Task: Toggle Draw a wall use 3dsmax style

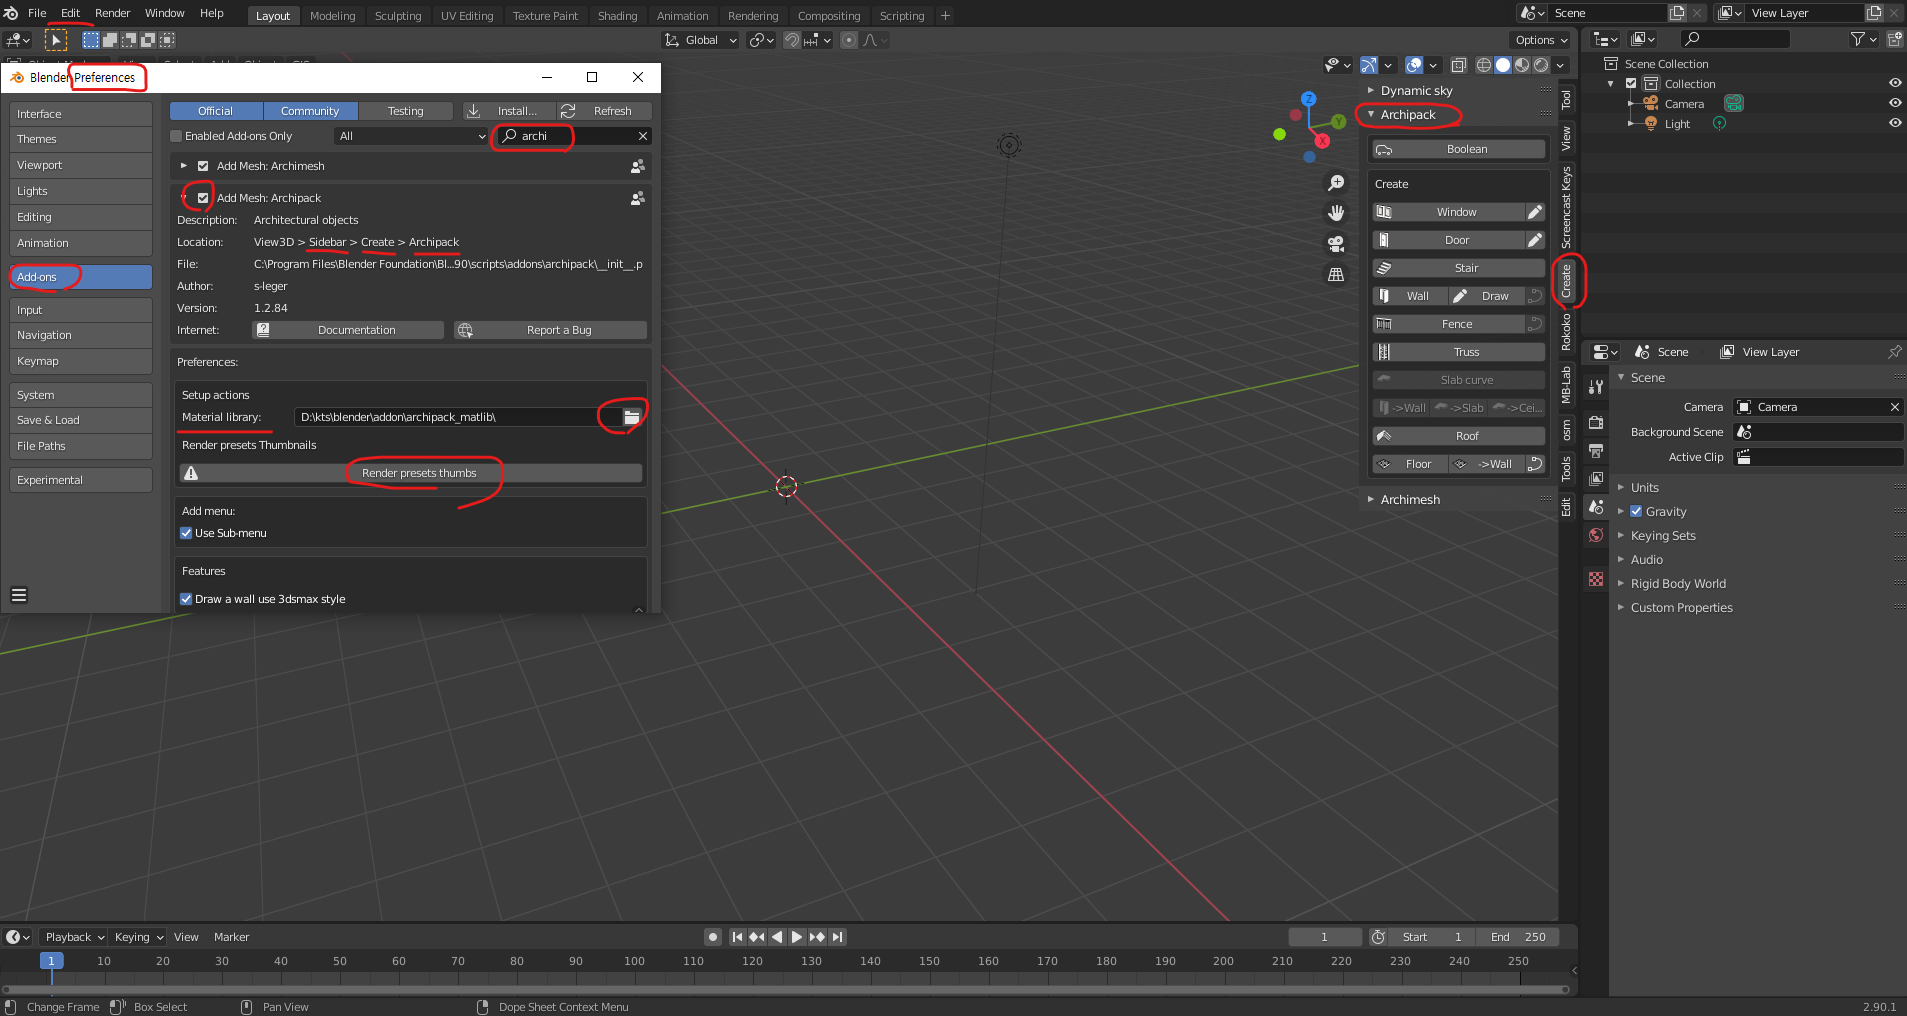Action: (x=186, y=599)
